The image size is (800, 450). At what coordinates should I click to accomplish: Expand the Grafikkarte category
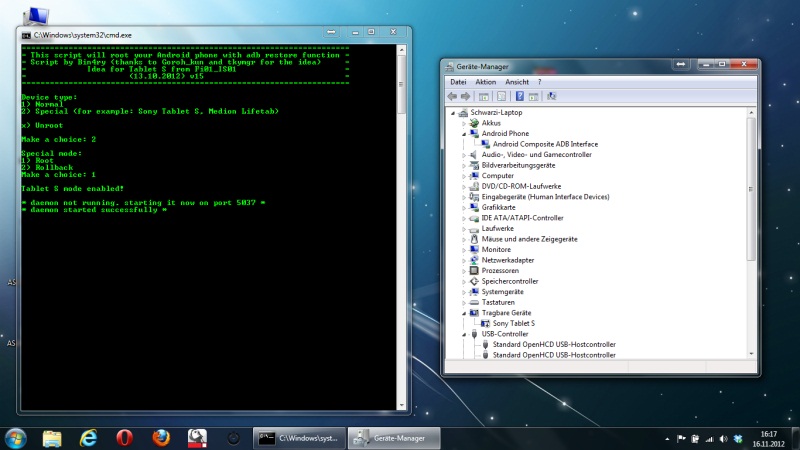464,208
